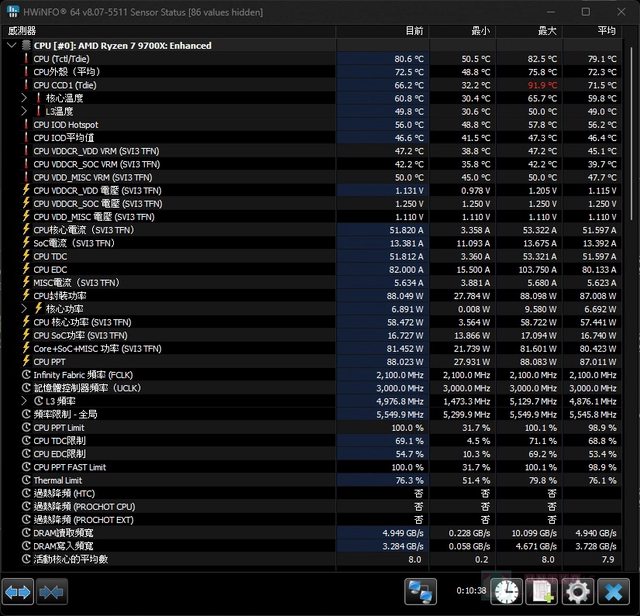Expand the 核心功率 tree row
The width and height of the screenshot is (640, 616).
24,309
